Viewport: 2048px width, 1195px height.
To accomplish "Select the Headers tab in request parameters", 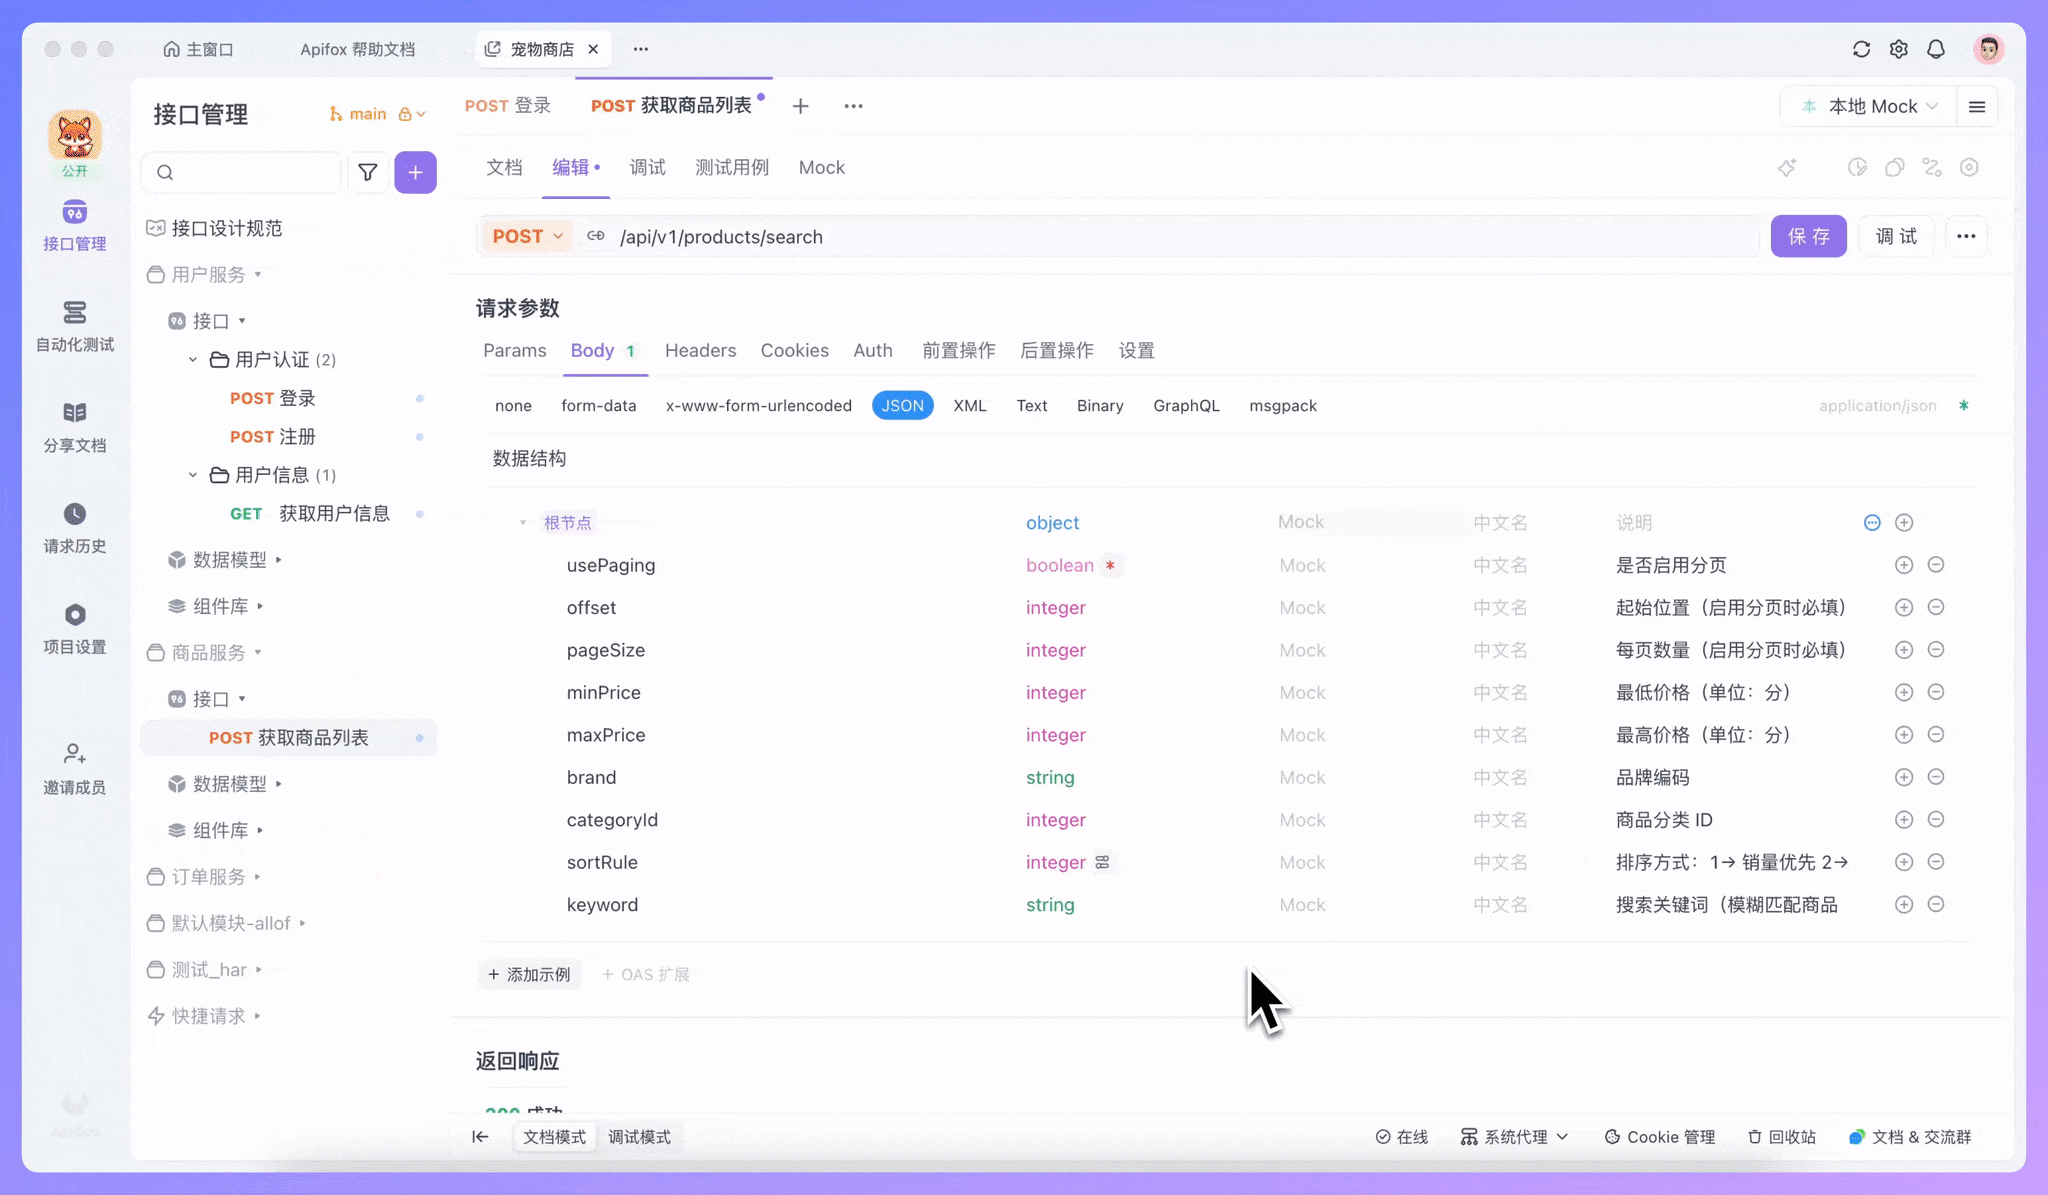I will [700, 351].
